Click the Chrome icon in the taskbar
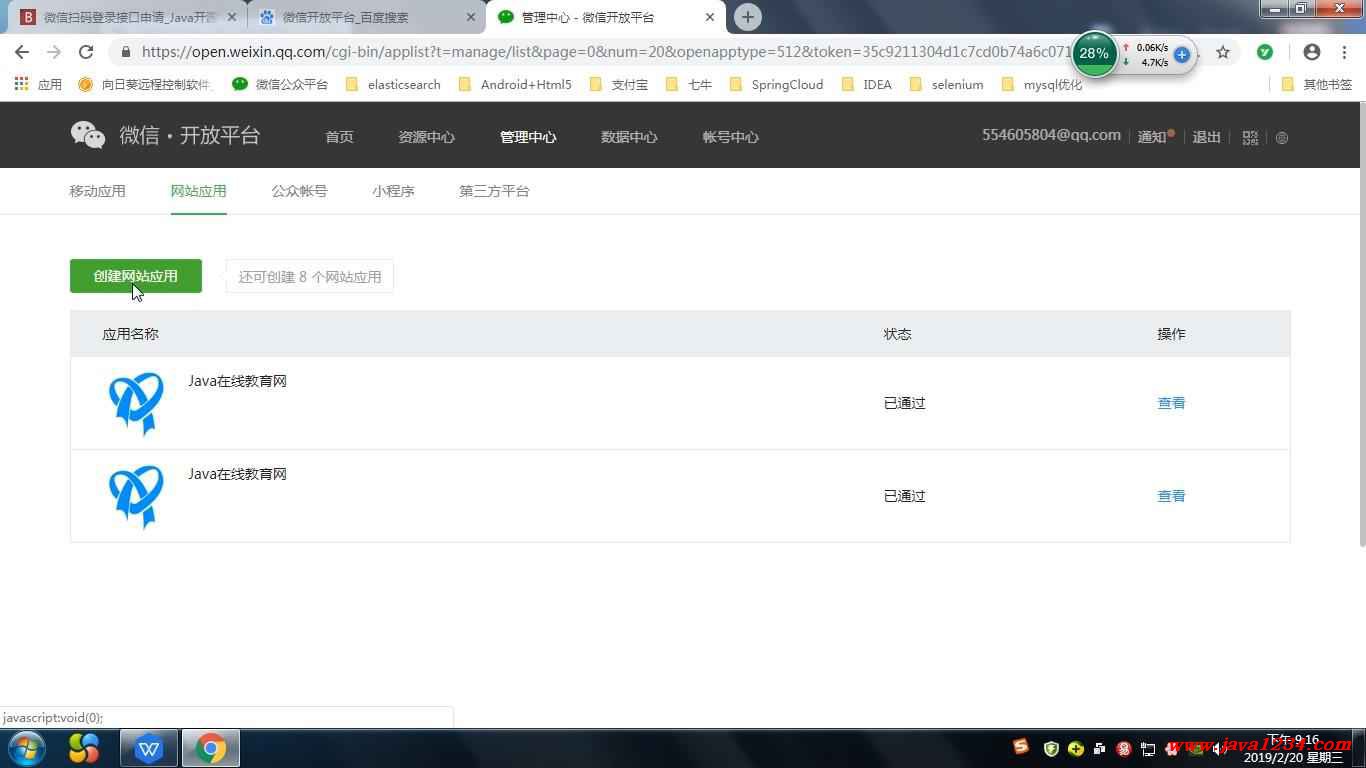 pos(210,748)
